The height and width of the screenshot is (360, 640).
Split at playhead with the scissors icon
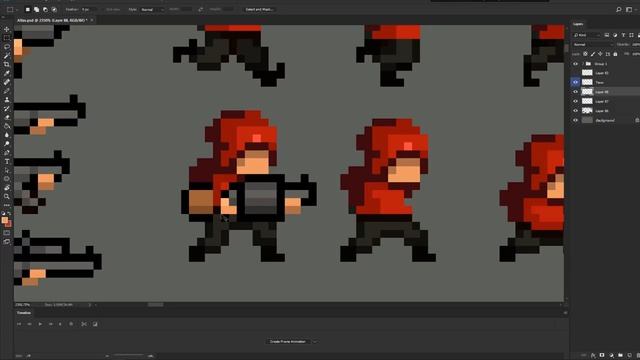click(x=84, y=324)
